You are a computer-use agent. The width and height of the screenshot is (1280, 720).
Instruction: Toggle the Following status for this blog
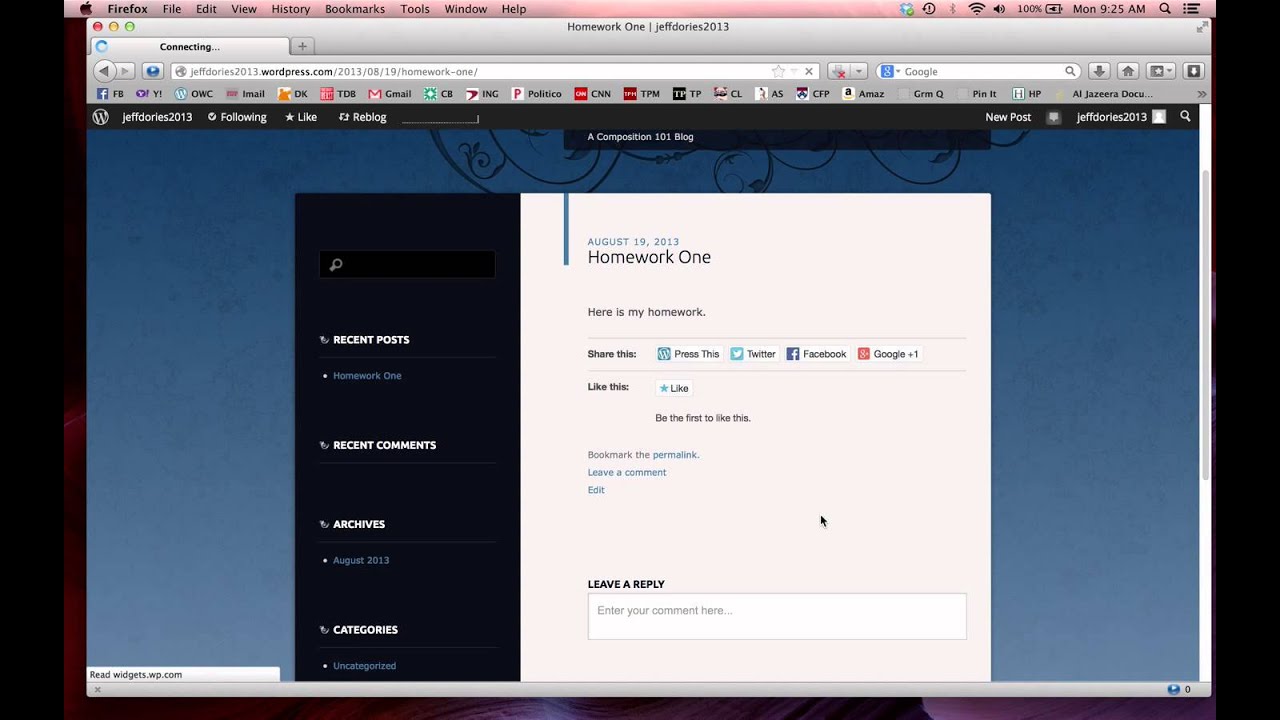pyautogui.click(x=237, y=117)
